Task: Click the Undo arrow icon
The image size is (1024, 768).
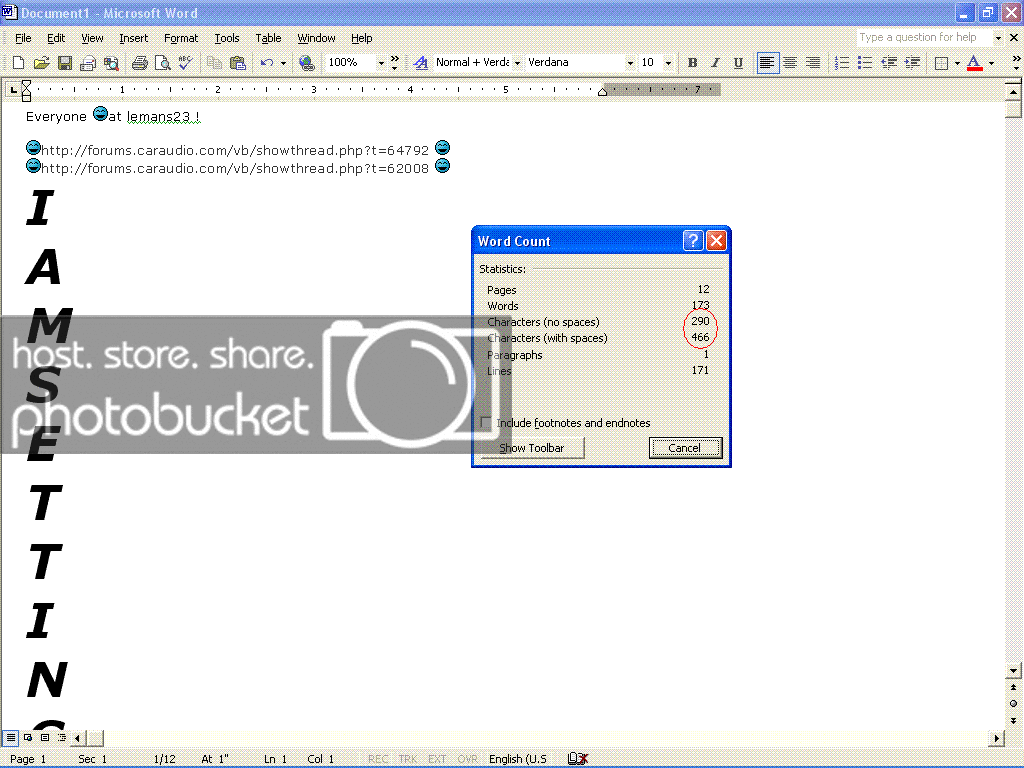Action: point(266,63)
